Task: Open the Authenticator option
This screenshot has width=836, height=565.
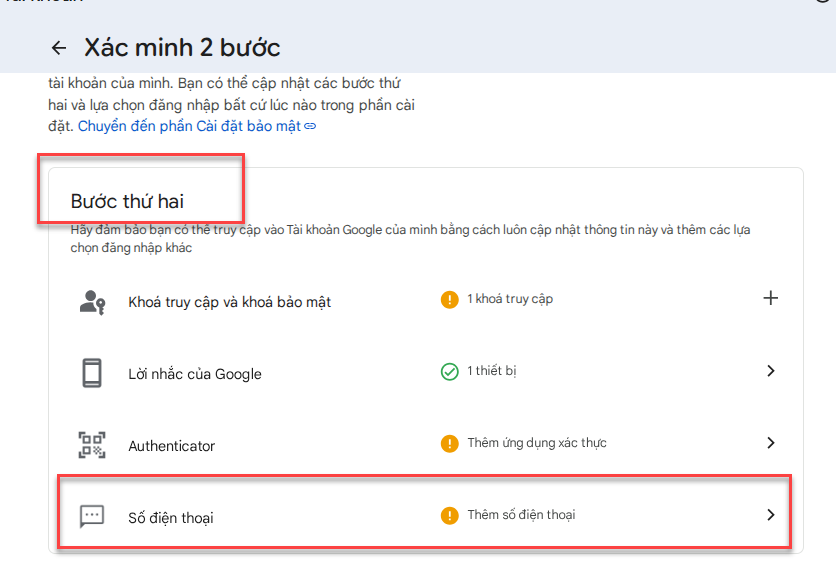Action: pos(172,446)
